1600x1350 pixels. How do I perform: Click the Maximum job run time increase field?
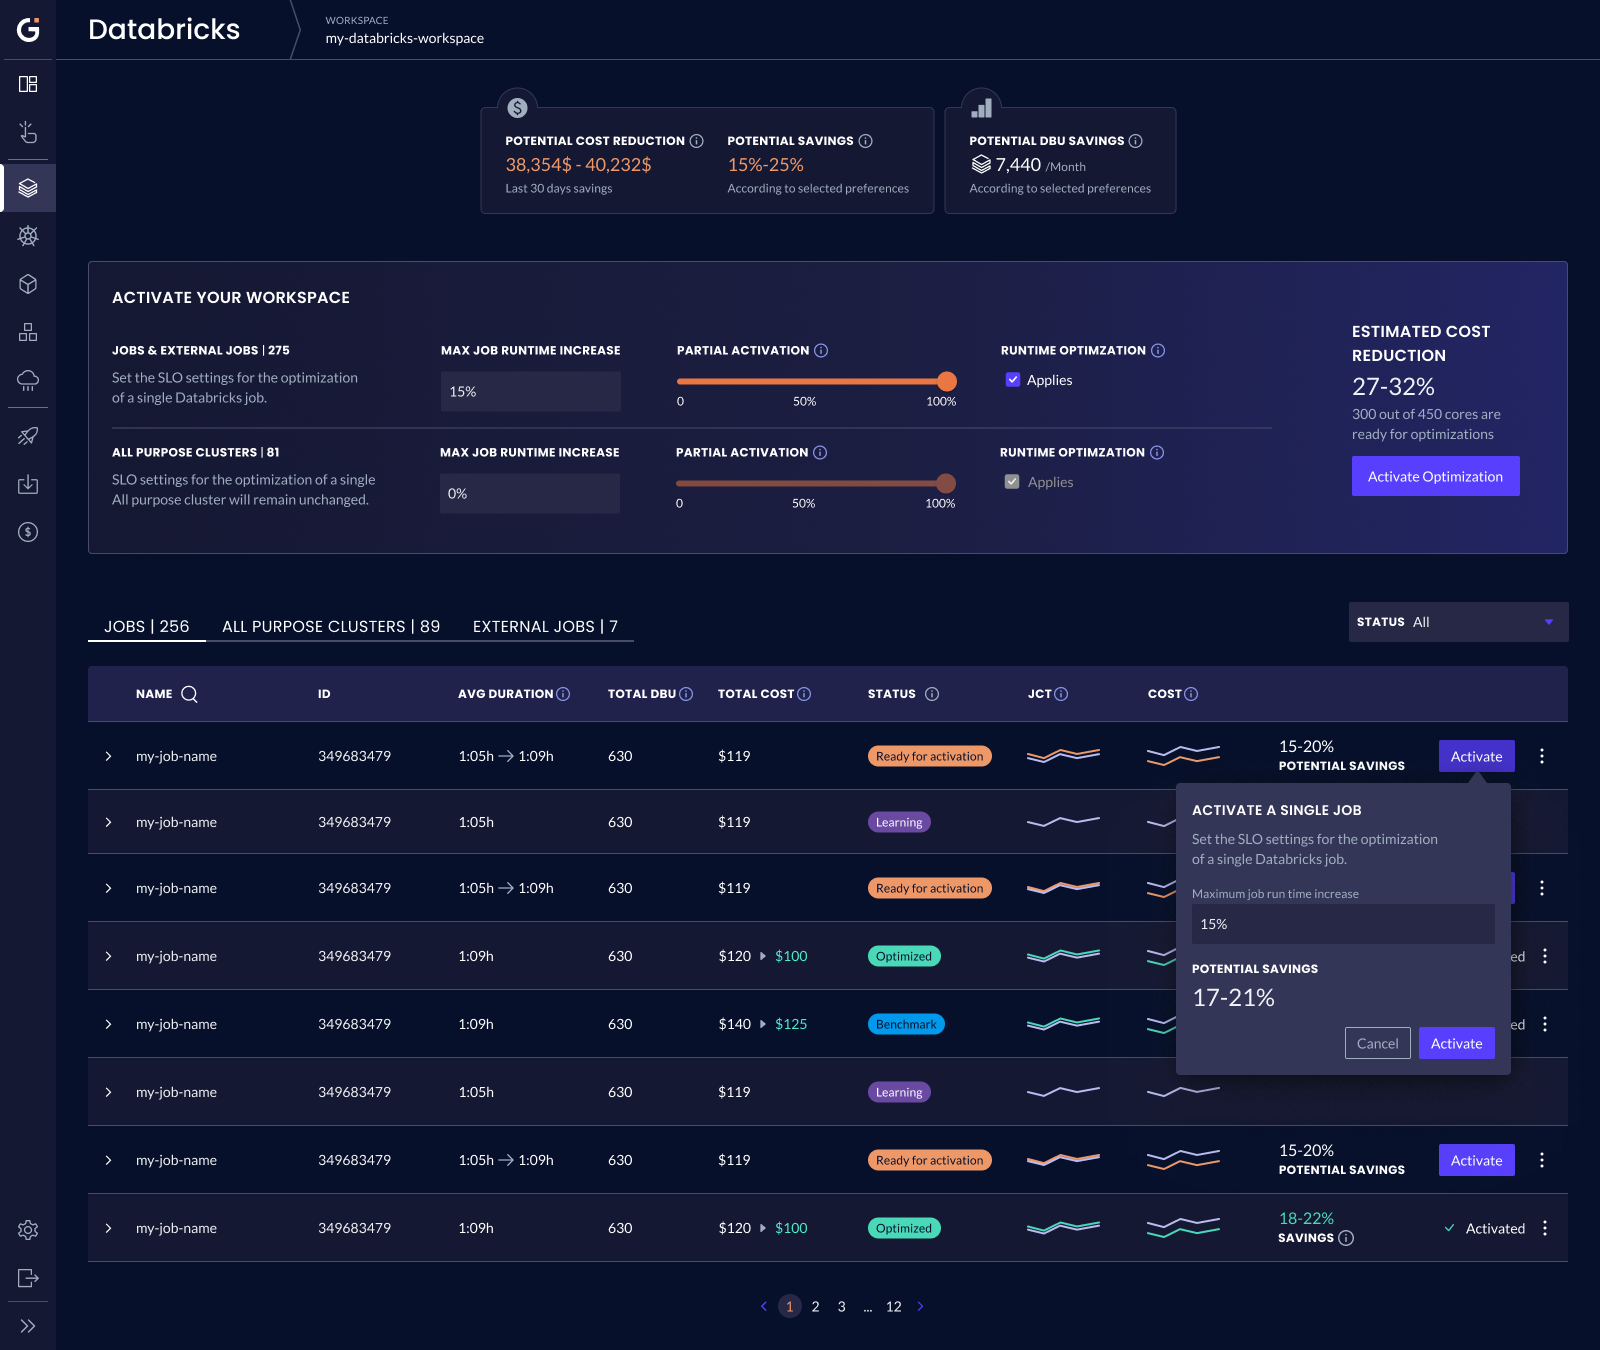1342,924
